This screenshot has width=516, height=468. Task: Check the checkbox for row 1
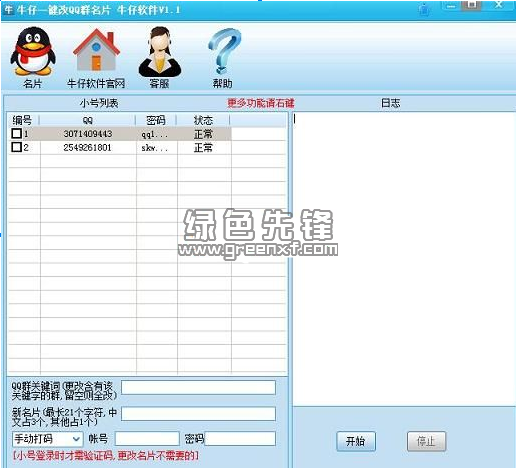coord(16,134)
